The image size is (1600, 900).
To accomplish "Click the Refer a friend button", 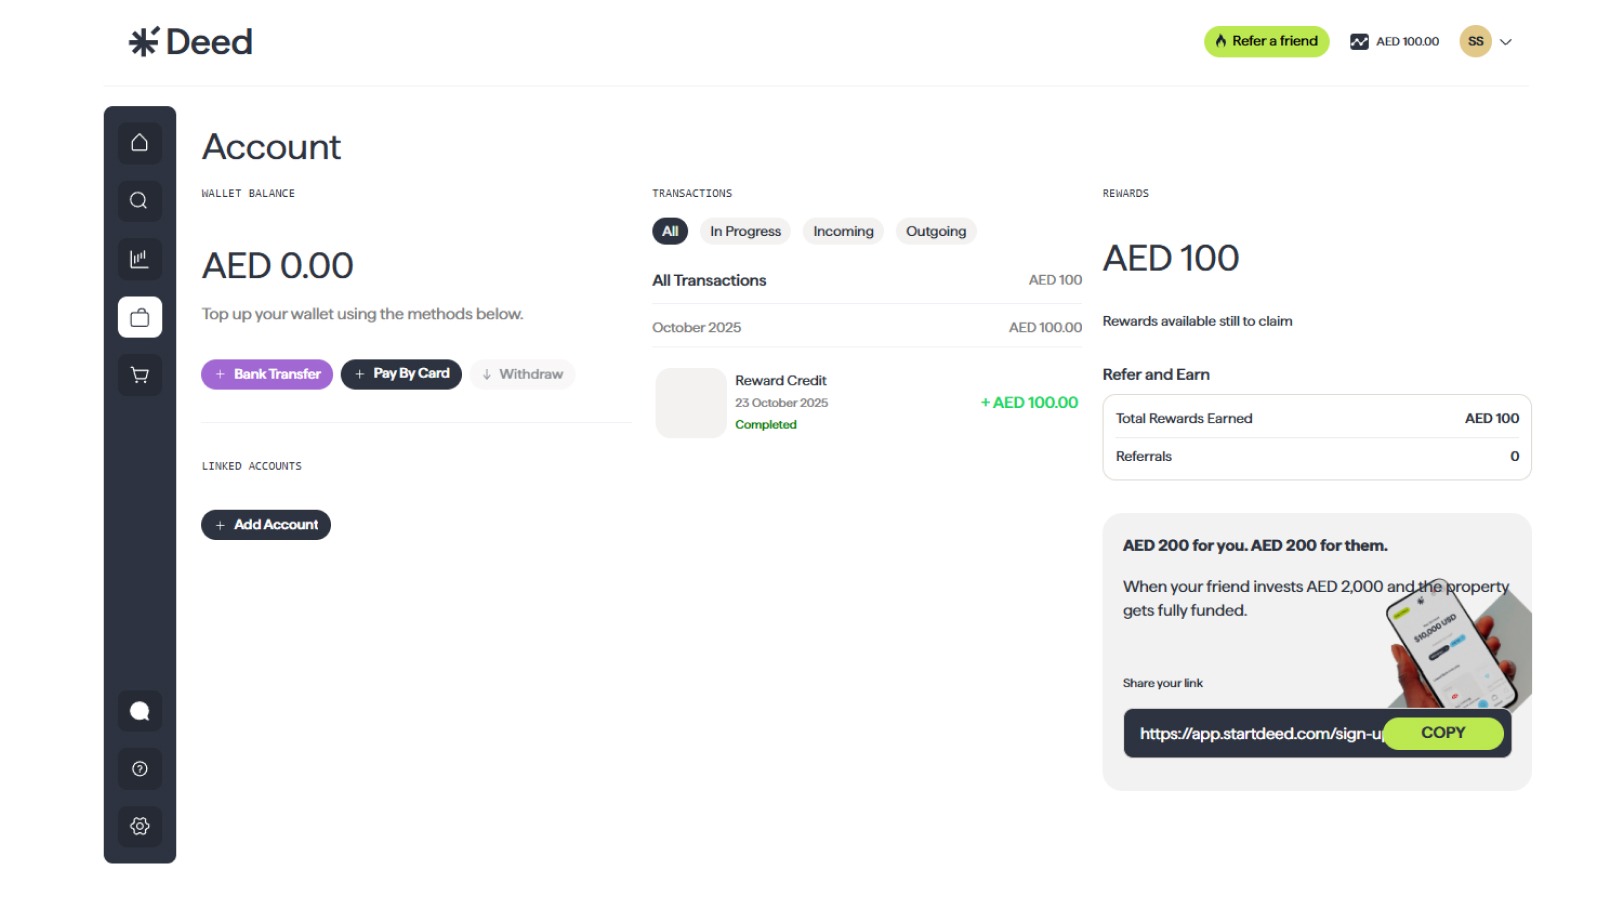I will (1266, 41).
